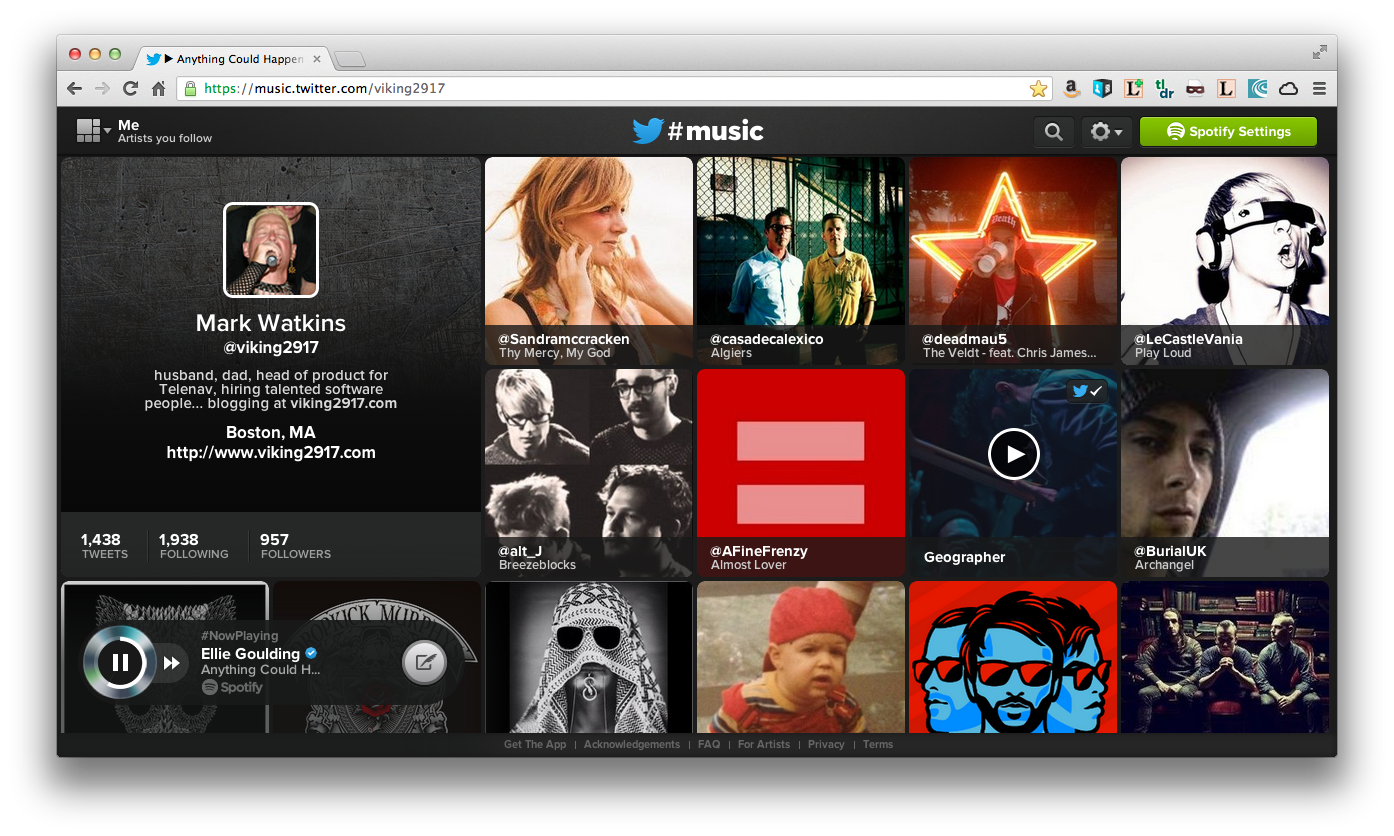1394x836 pixels.
Task: Expand the settings gear dropdown
Action: (x=1105, y=132)
